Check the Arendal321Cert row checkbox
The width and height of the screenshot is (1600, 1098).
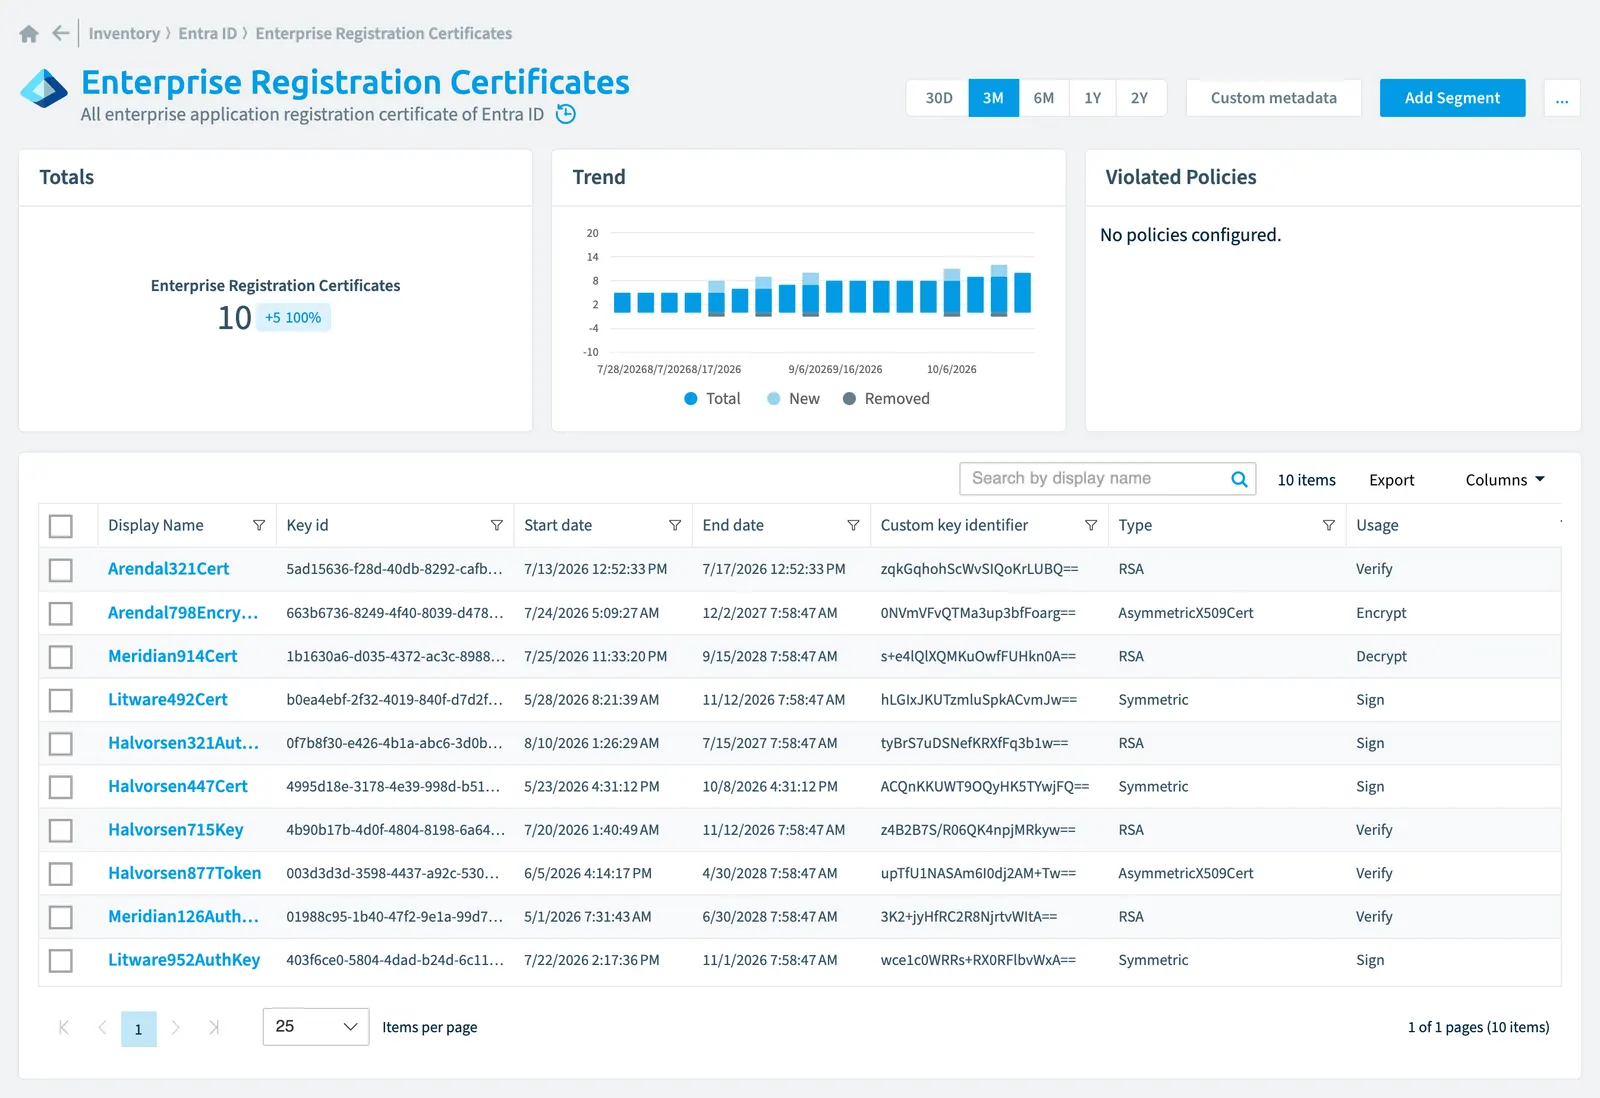point(61,570)
